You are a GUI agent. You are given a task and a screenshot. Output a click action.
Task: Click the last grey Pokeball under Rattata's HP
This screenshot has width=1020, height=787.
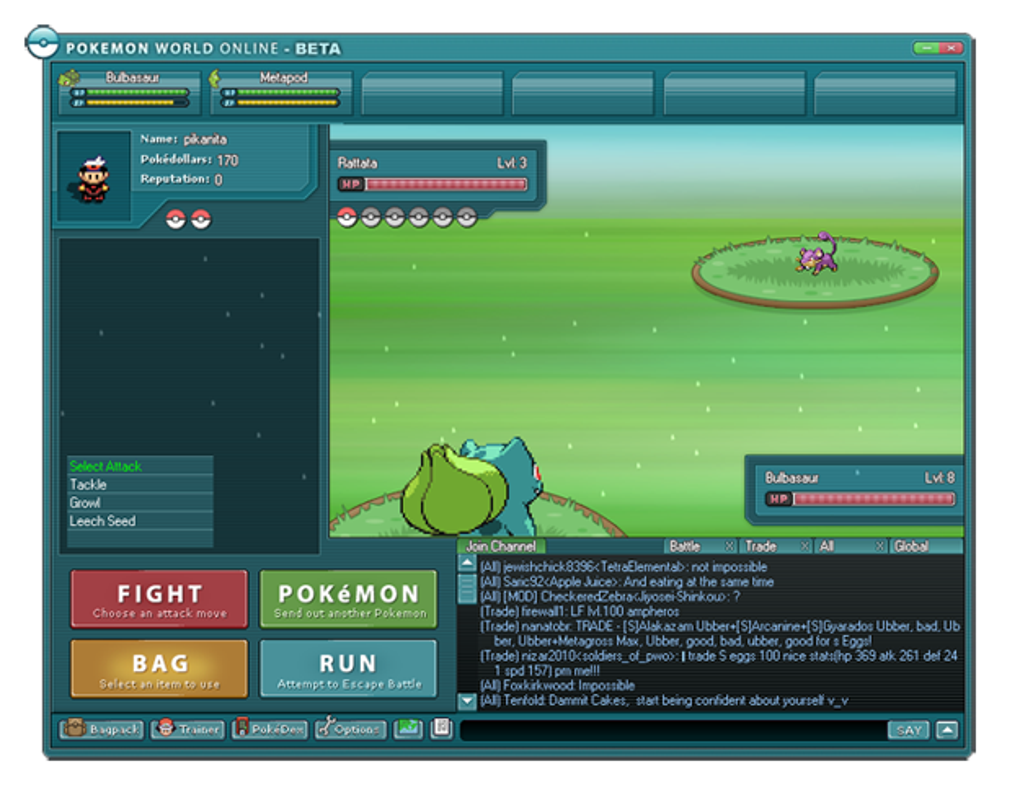click(x=466, y=217)
